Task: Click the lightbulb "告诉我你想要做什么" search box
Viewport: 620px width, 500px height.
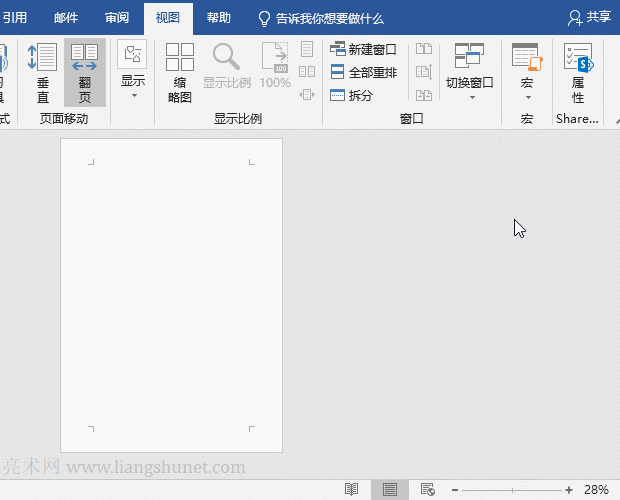Action: click(x=321, y=18)
